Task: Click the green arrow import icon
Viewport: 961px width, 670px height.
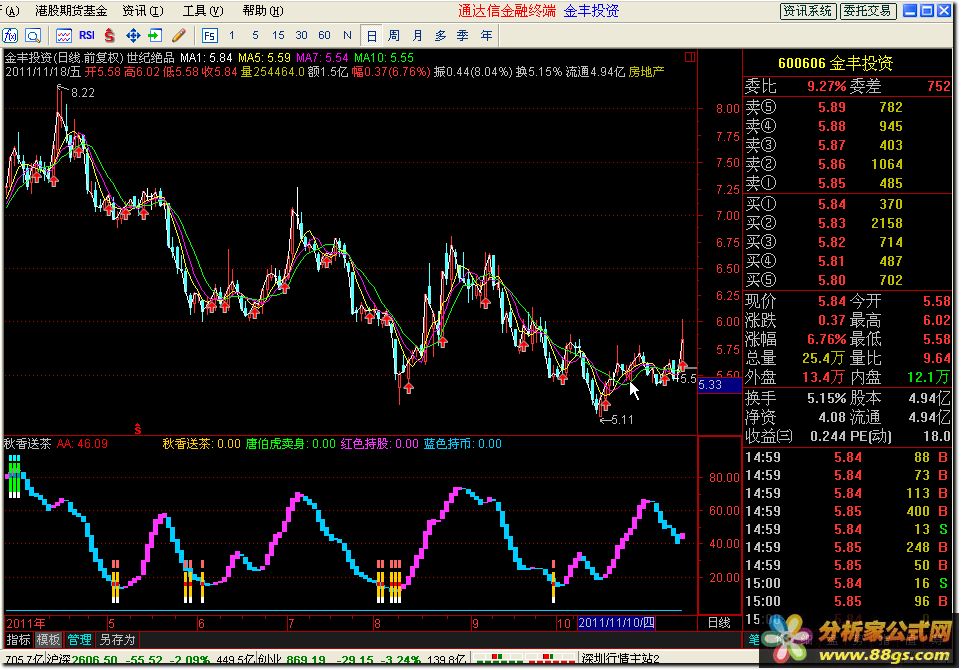Action: [x=155, y=36]
